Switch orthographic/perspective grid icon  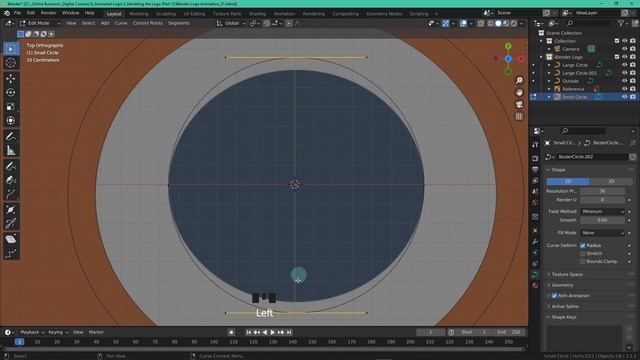(519, 116)
